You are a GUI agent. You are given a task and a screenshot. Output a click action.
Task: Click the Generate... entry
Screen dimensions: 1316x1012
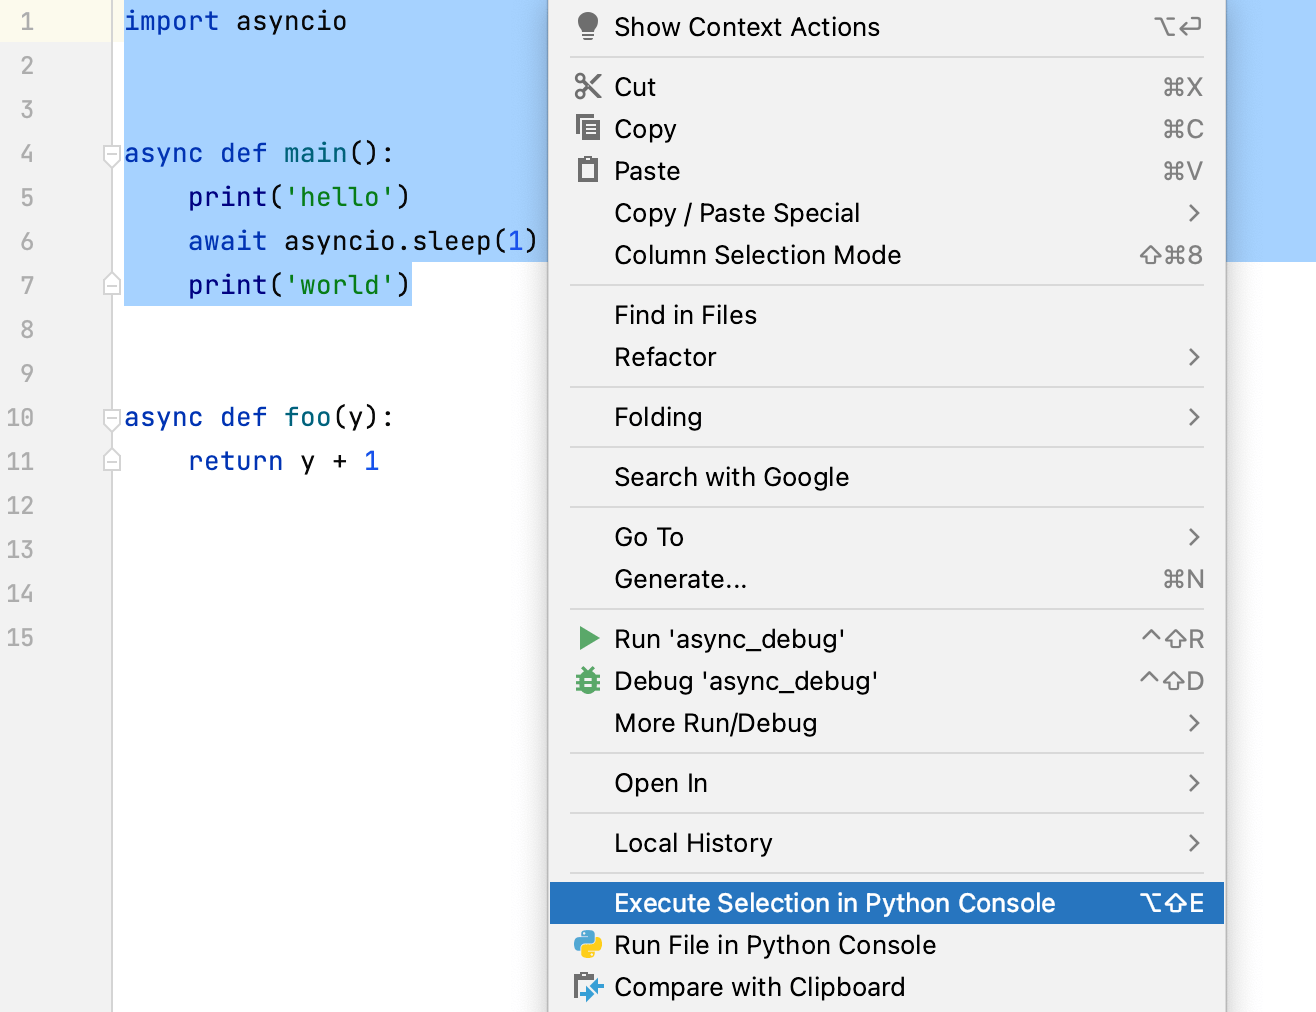[680, 579]
